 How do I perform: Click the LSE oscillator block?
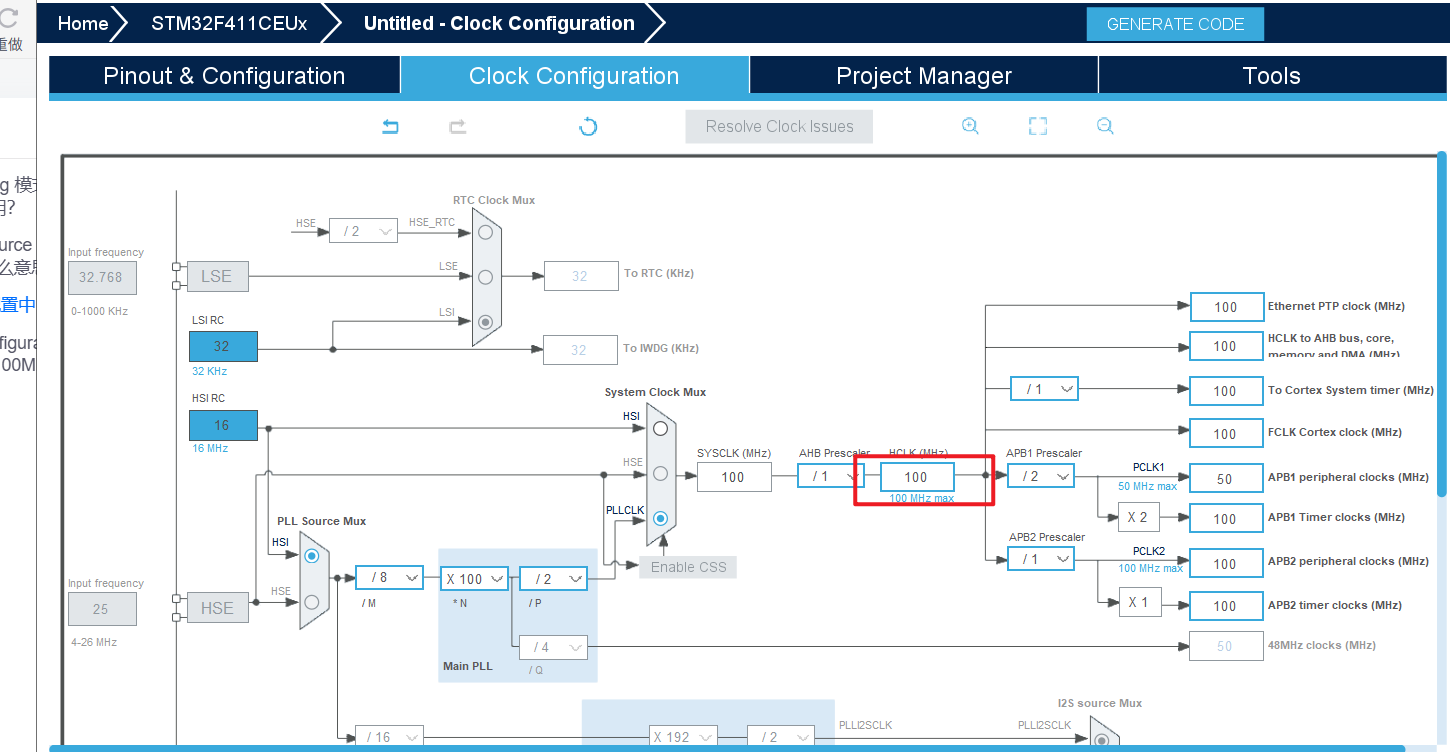click(x=217, y=276)
